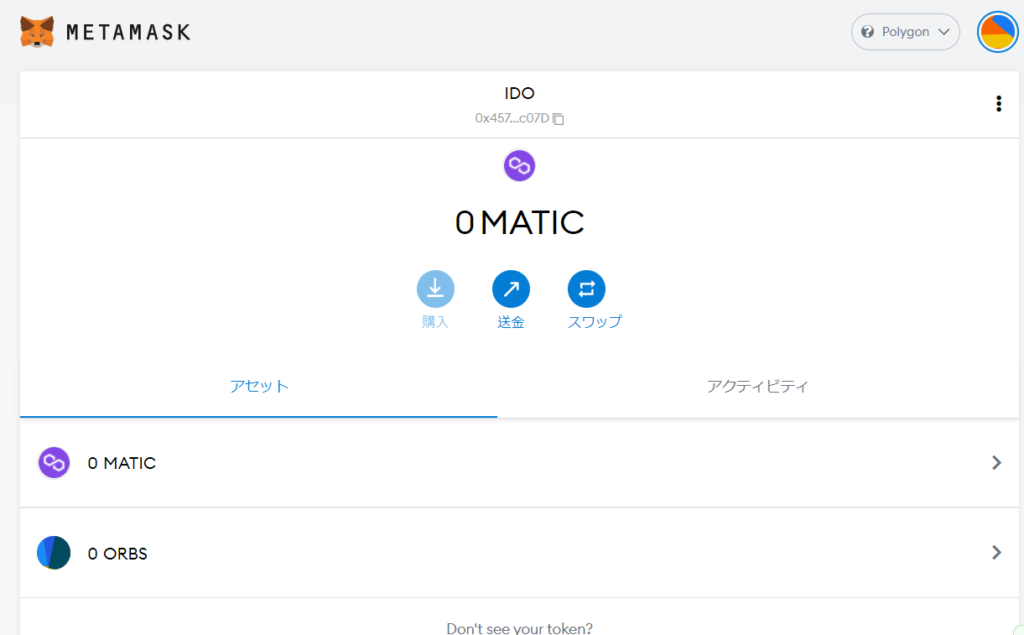Viewport: 1024px width, 635px height.
Task: Click the スワップ swap icon
Action: click(586, 289)
